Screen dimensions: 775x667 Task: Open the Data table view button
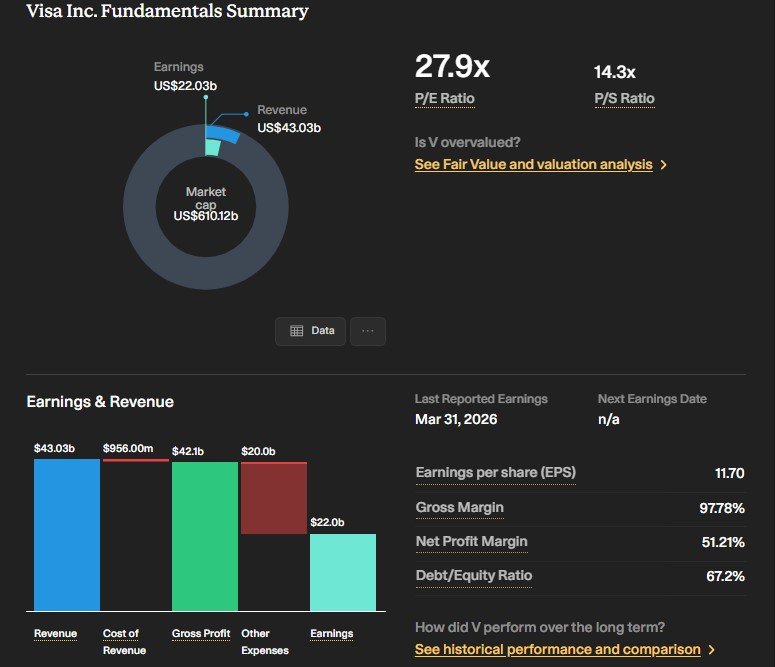(x=310, y=331)
